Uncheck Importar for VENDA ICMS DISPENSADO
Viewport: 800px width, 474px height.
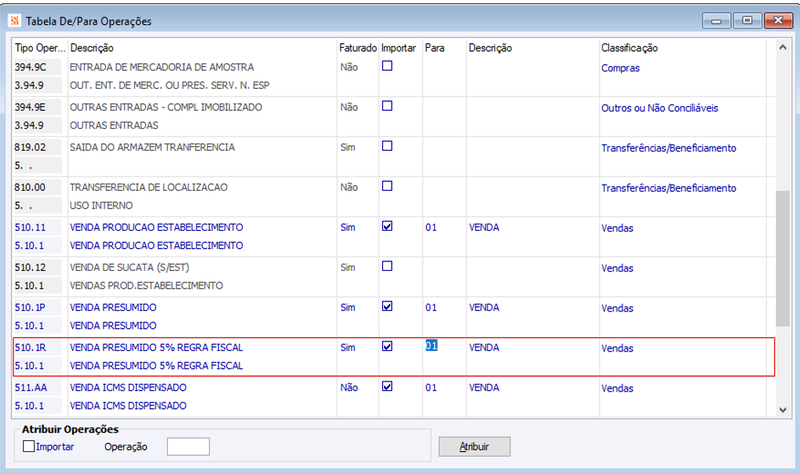[x=387, y=386]
